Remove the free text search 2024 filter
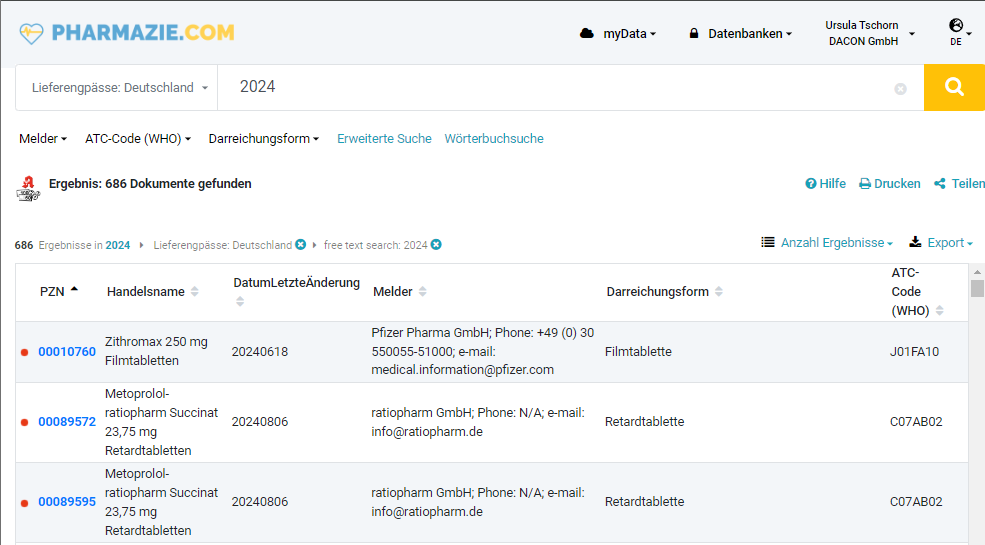The width and height of the screenshot is (985, 545). [x=436, y=244]
